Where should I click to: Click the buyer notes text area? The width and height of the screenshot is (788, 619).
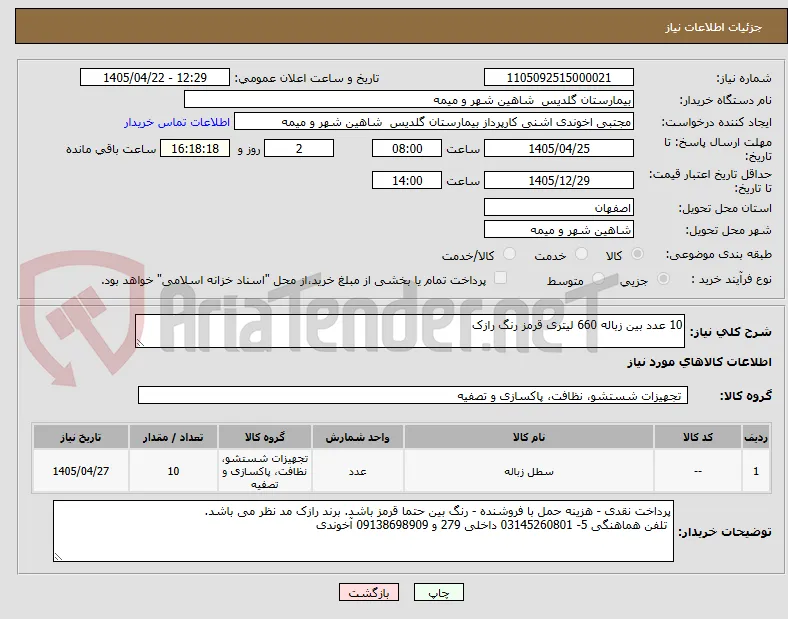point(363,531)
